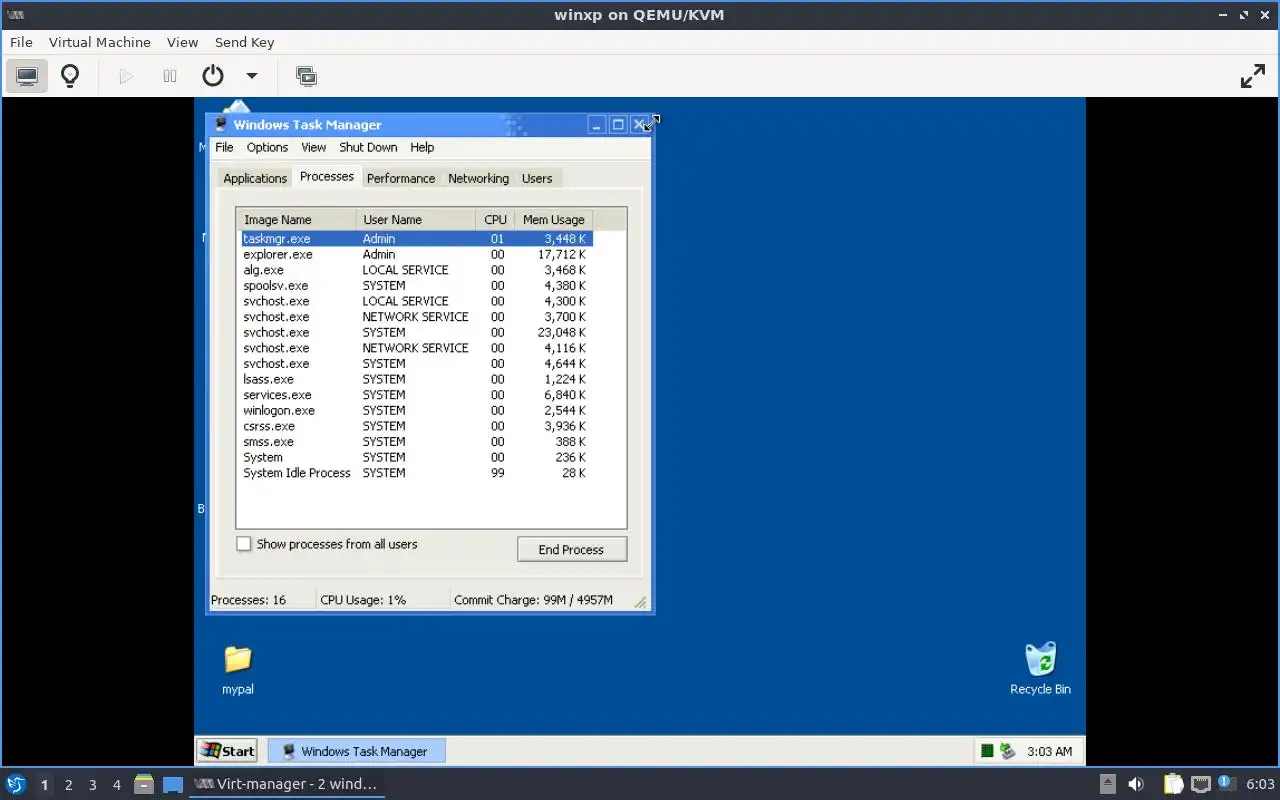This screenshot has height=800, width=1280.
Task: Select the System Idle Process row
Action: pos(416,473)
